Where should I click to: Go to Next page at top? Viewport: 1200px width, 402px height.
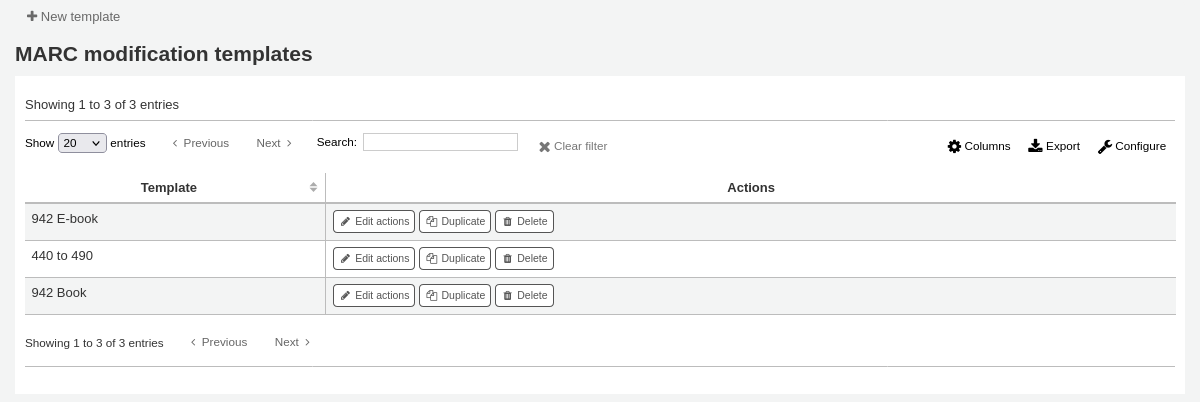(274, 143)
